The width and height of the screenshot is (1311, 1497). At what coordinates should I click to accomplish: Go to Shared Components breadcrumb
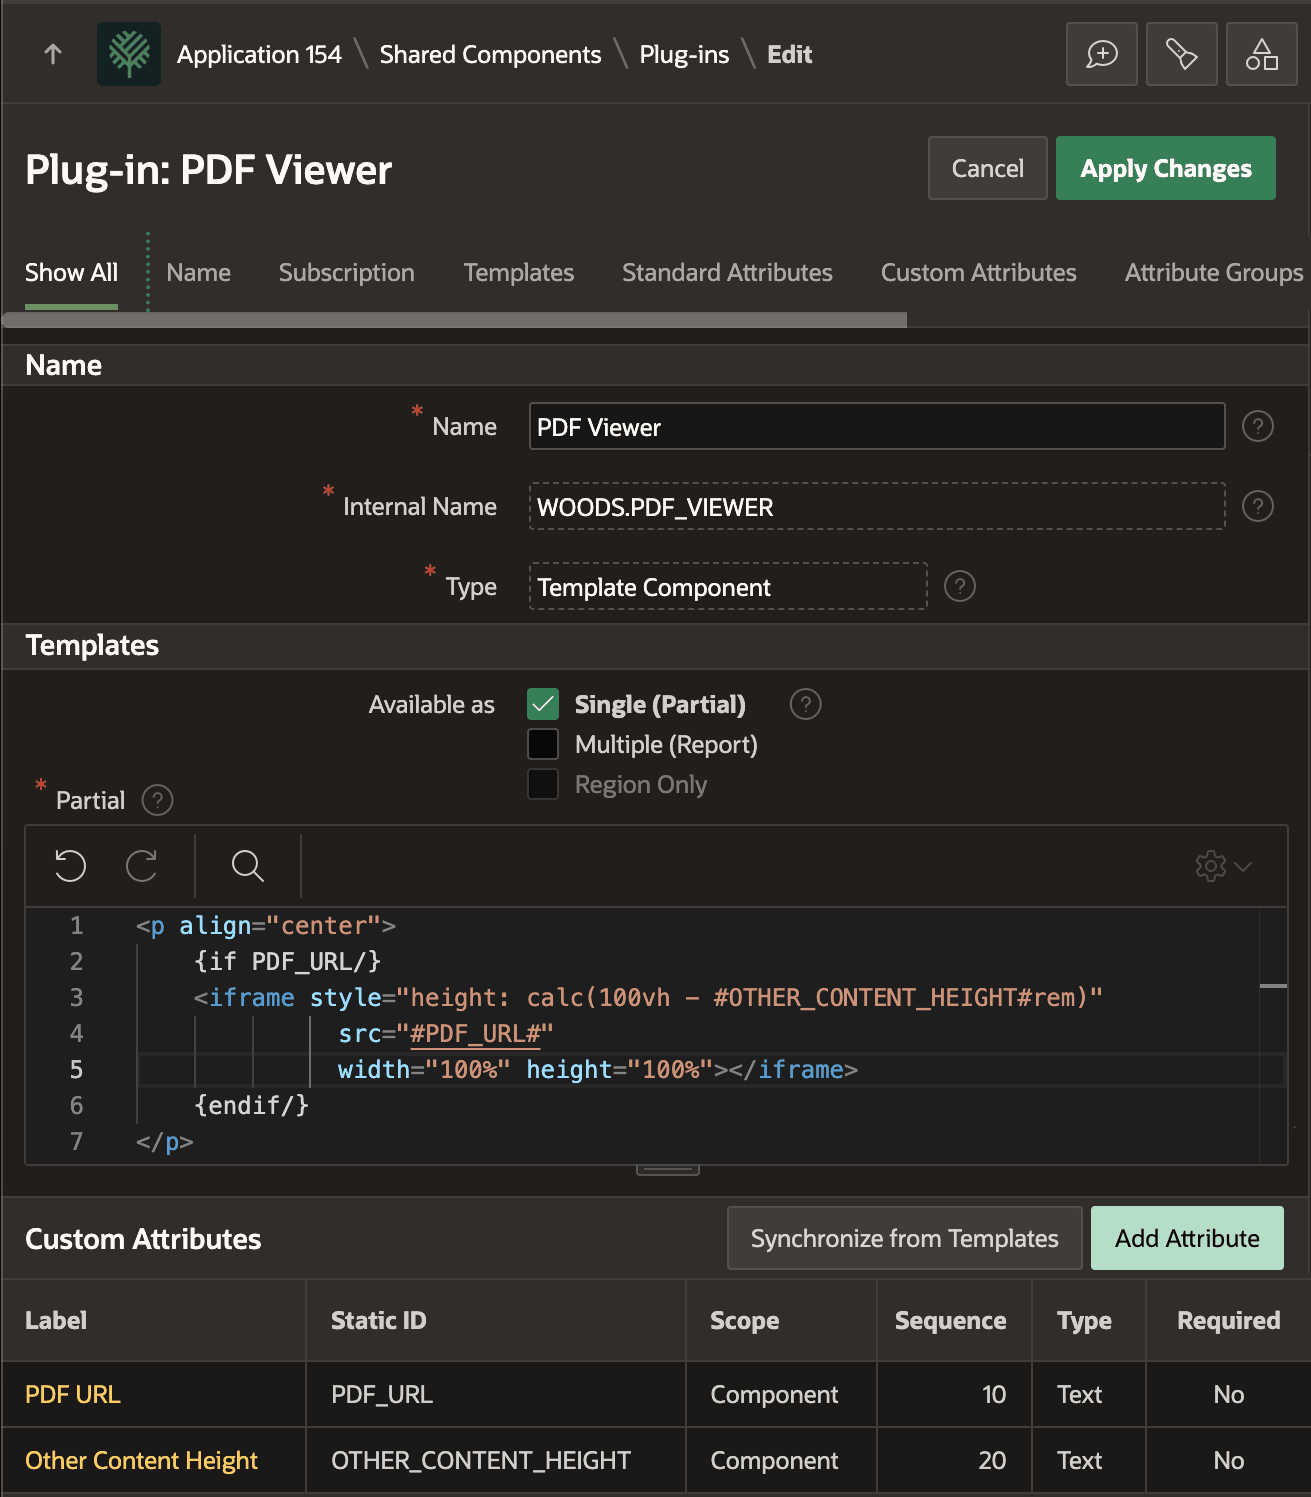click(491, 55)
